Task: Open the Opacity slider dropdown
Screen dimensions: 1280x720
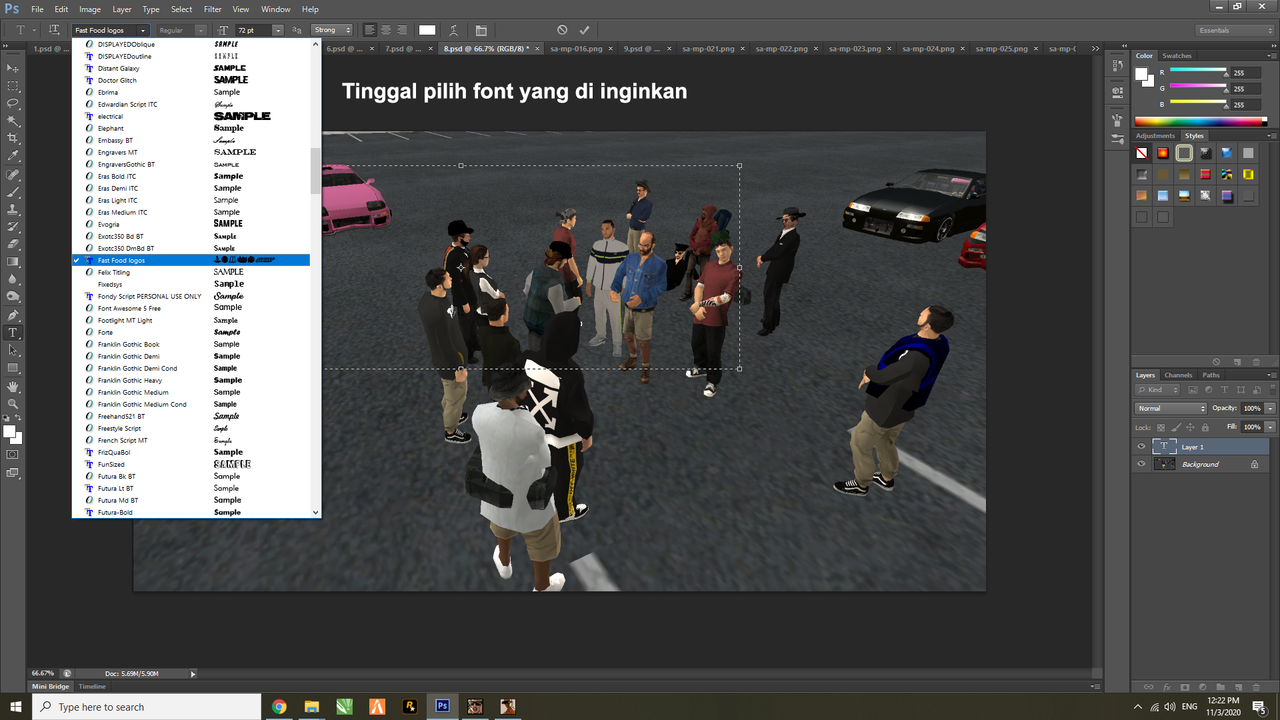Action: 1270,408
